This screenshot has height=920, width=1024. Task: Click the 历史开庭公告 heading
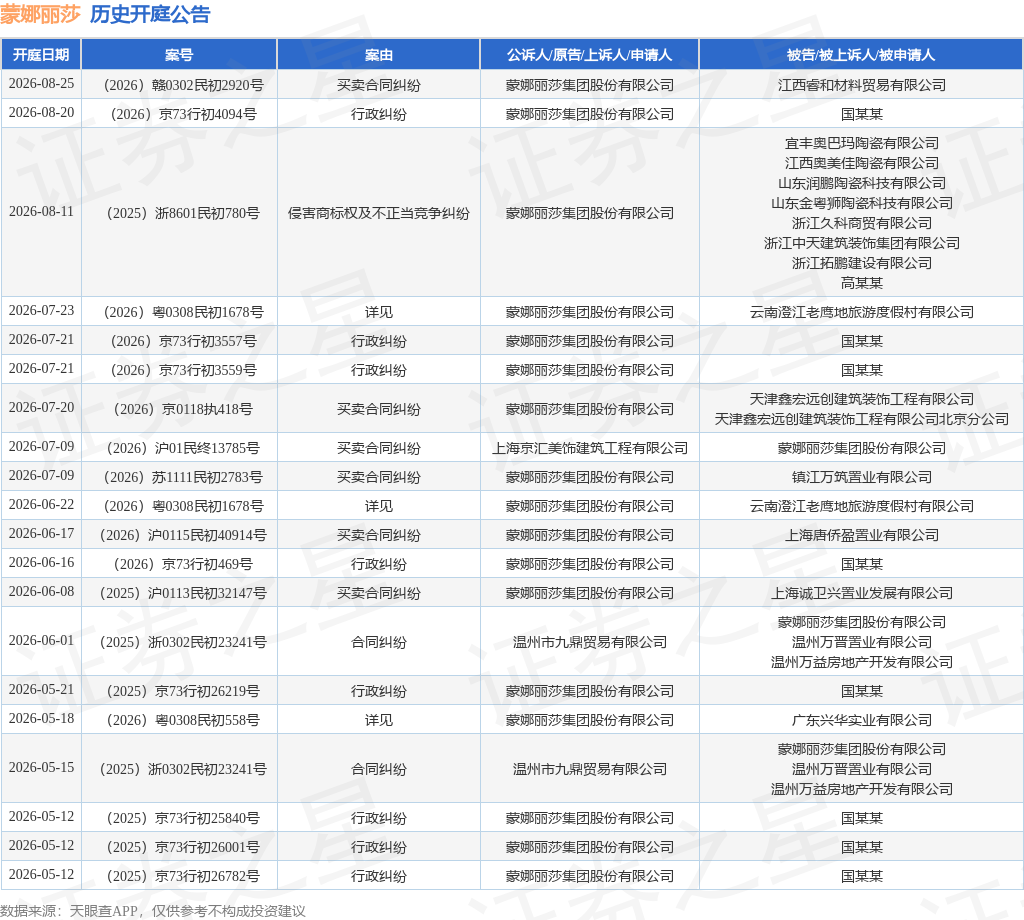(x=150, y=14)
